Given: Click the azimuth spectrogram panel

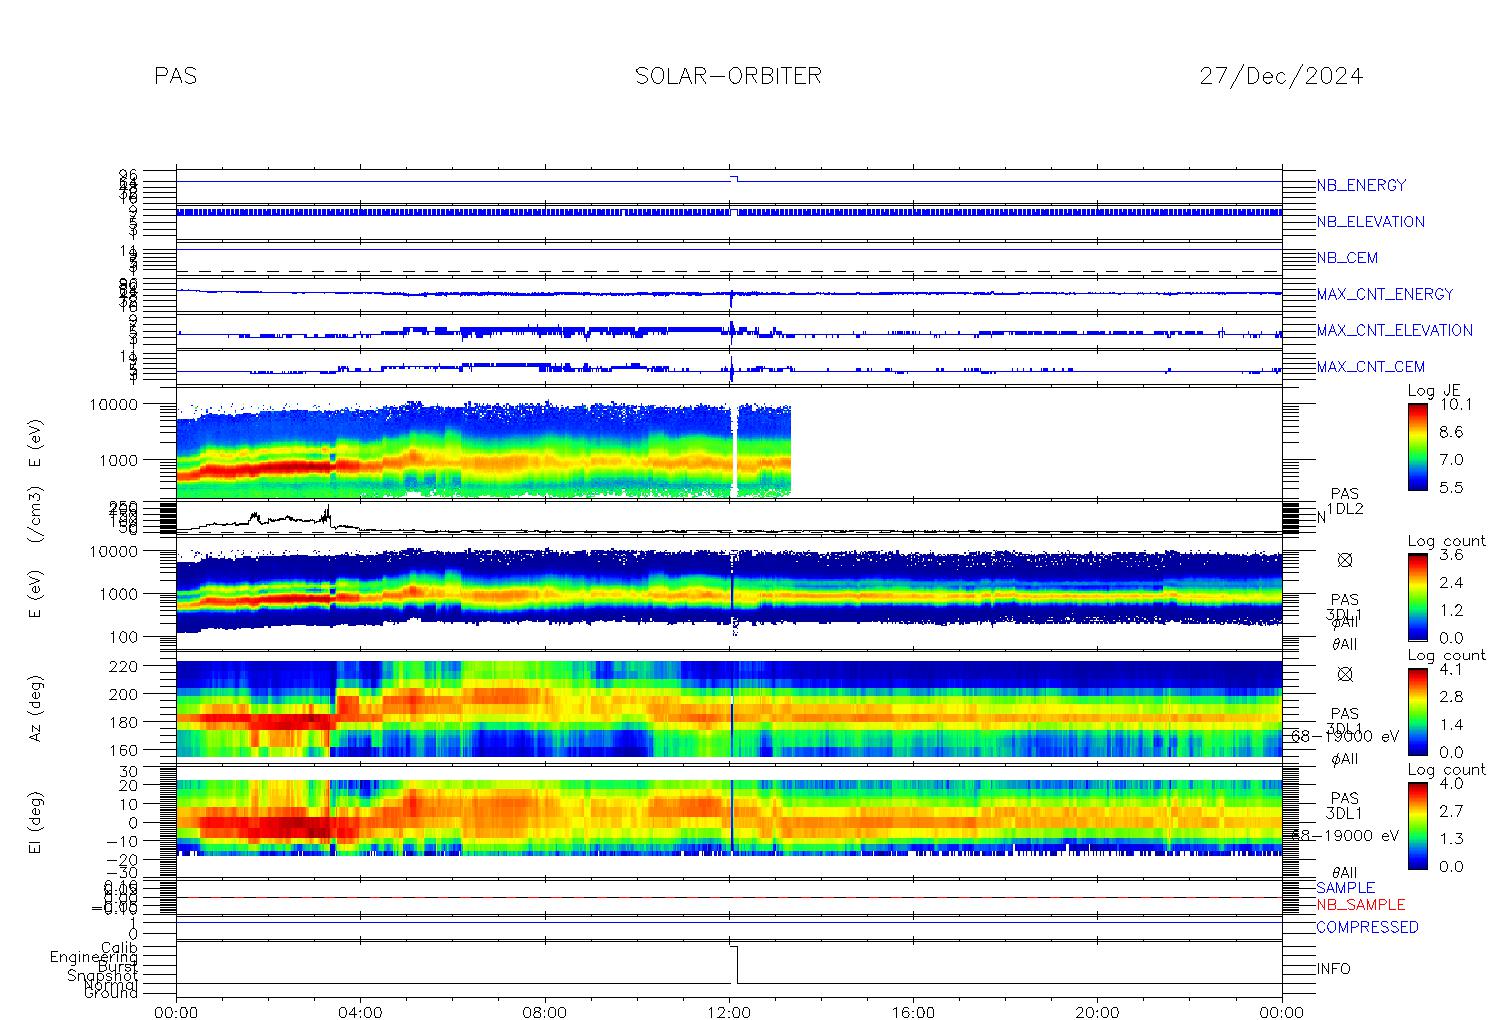Looking at the screenshot, I should click(729, 708).
